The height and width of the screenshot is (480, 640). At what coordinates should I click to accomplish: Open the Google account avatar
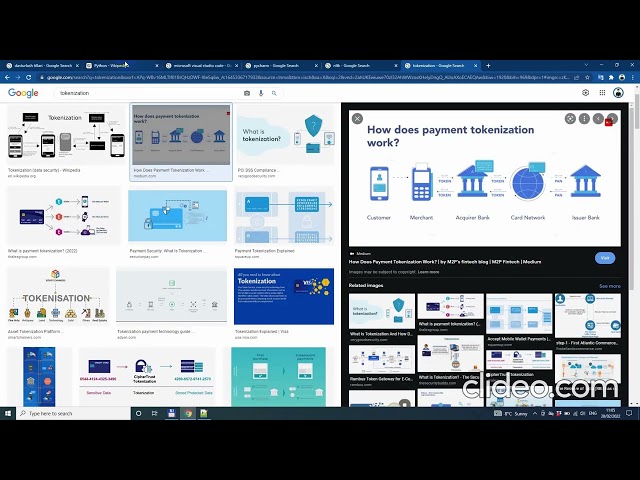(x=618, y=93)
